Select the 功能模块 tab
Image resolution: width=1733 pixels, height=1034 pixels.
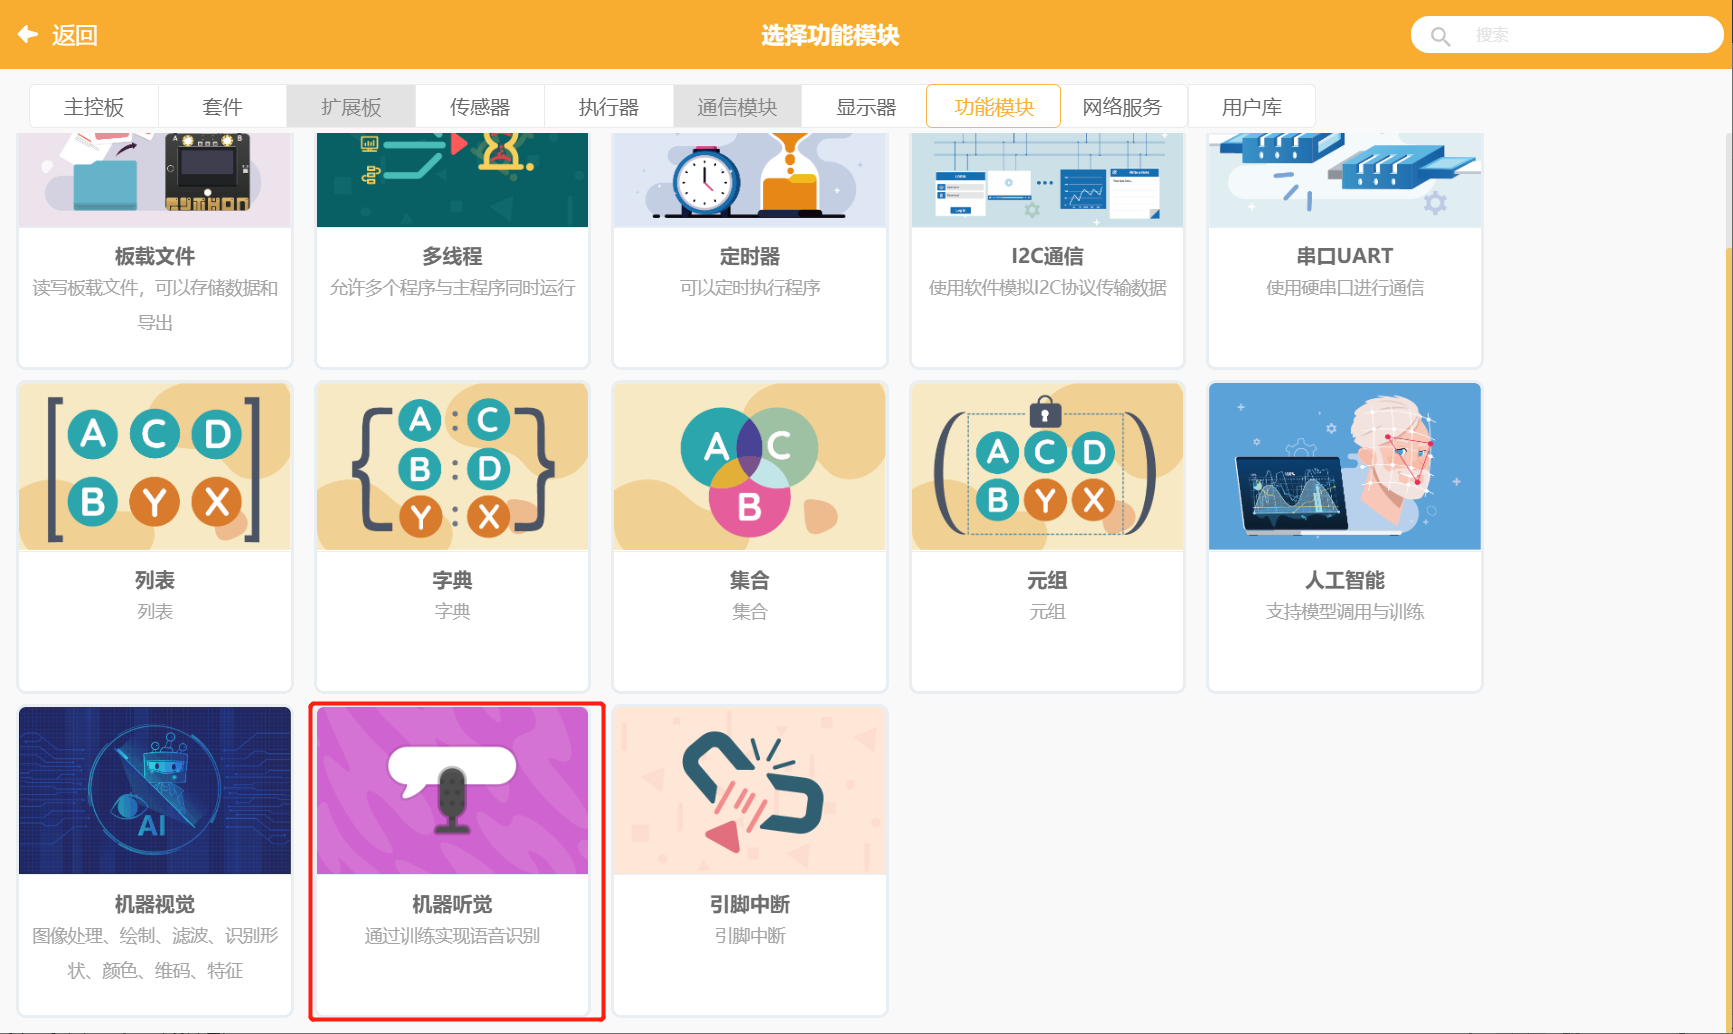[994, 107]
